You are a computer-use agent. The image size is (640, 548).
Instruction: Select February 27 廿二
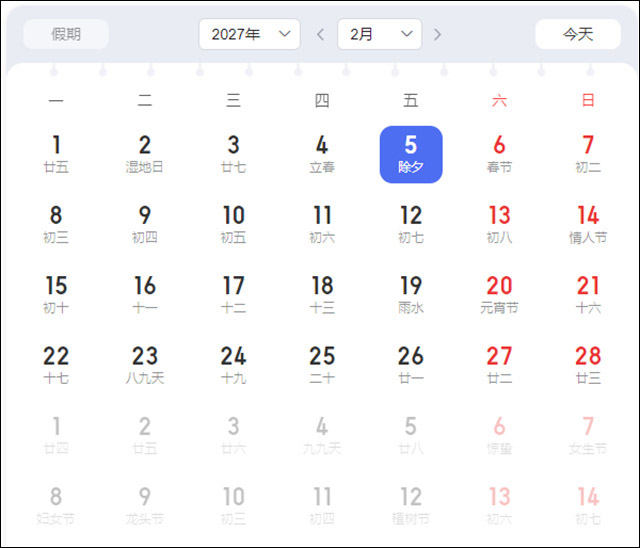[500, 366]
